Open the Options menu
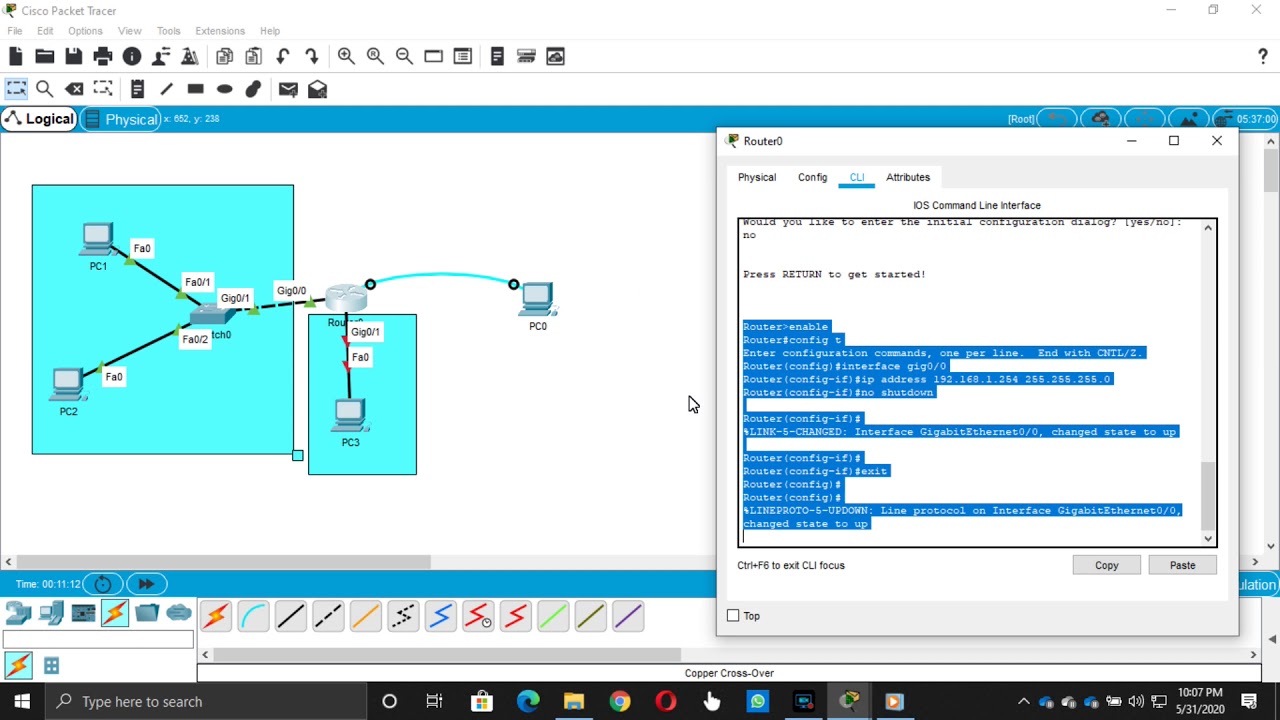Screen dimensions: 1280x720 click(x=85, y=31)
